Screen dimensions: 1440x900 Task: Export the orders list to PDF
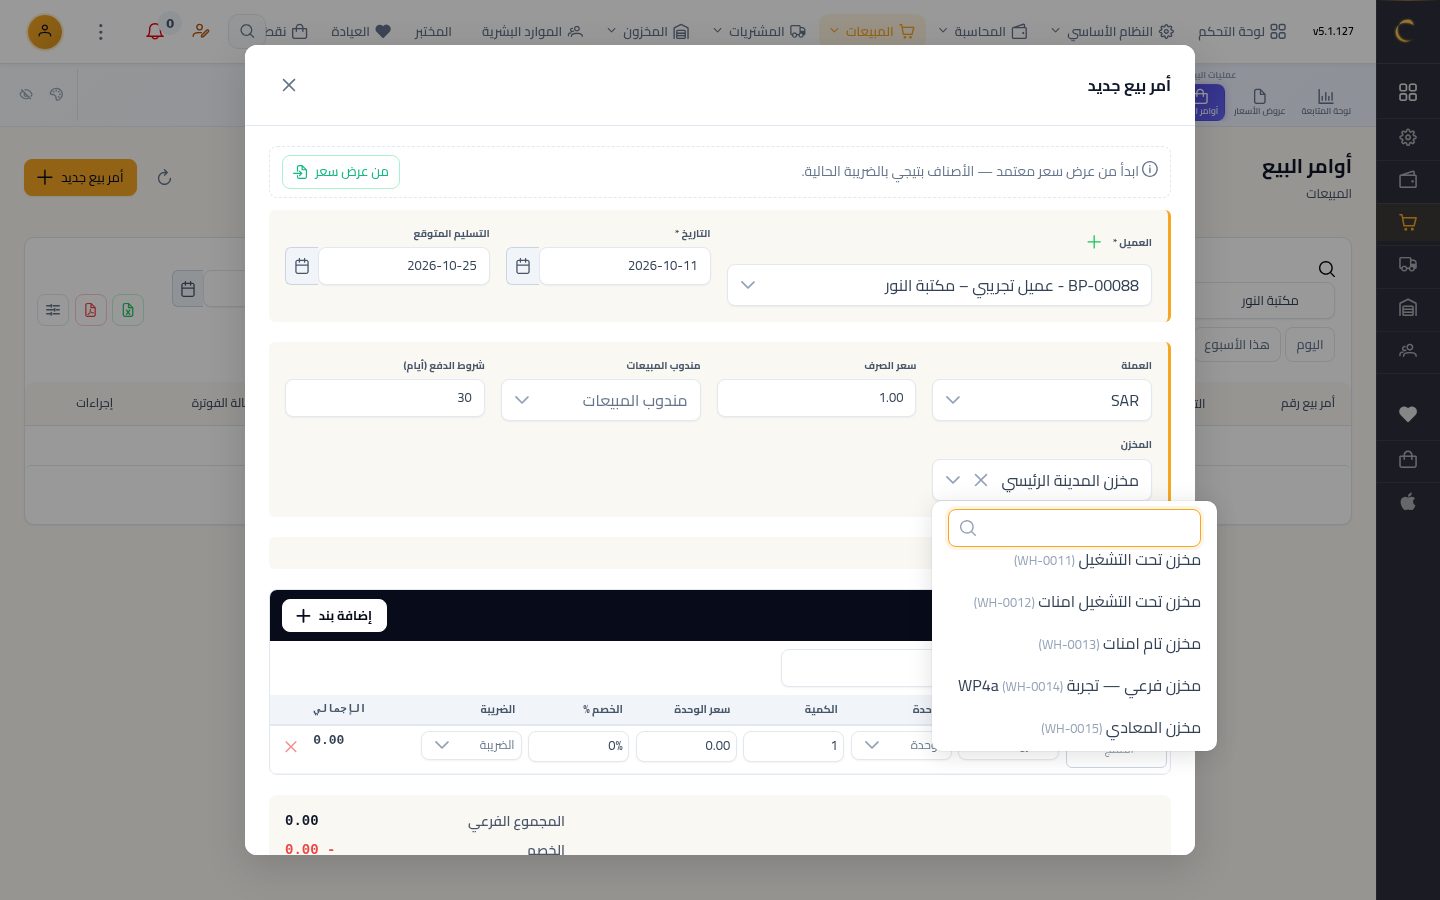coord(90,310)
